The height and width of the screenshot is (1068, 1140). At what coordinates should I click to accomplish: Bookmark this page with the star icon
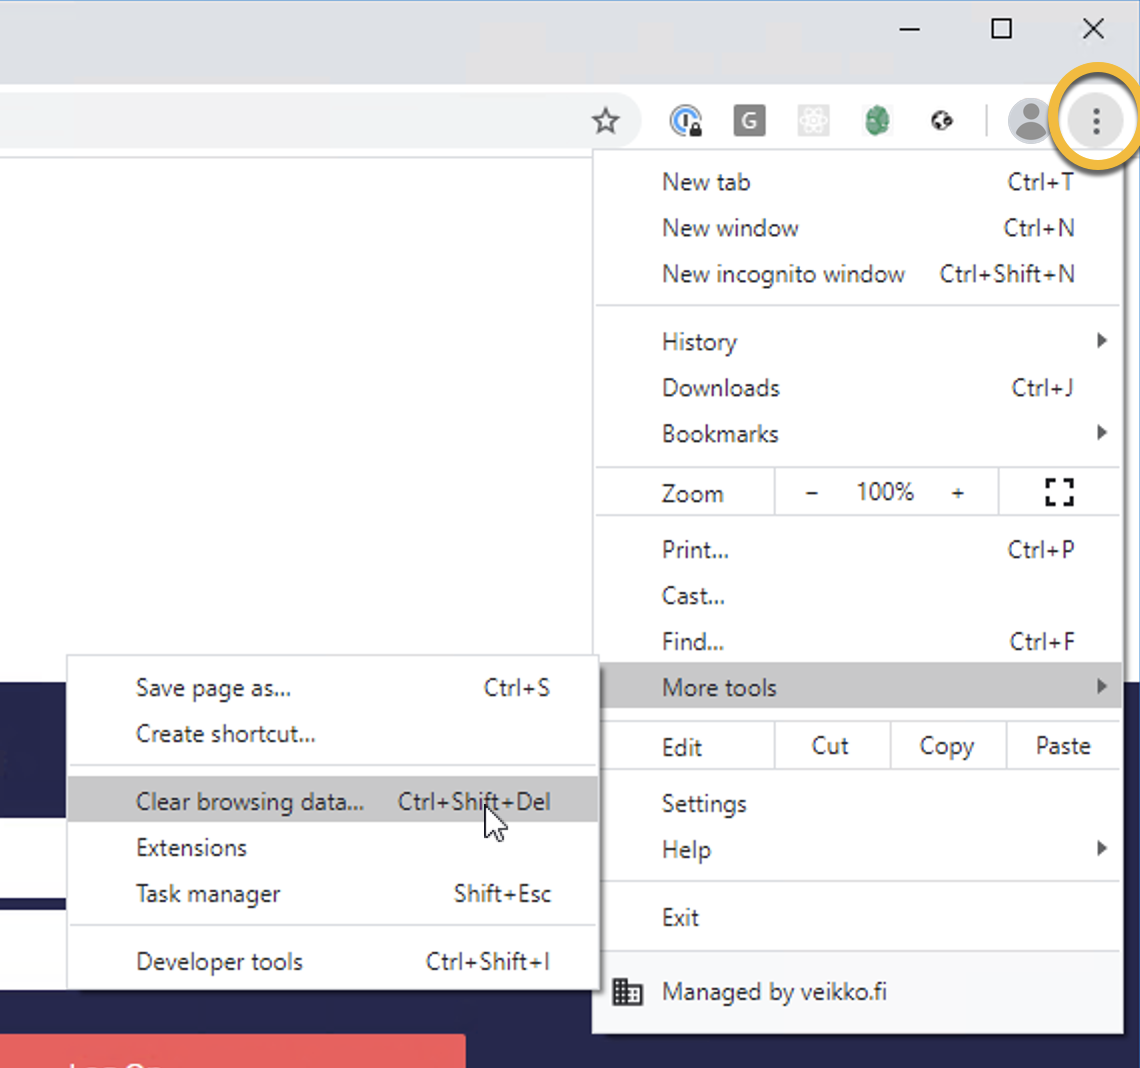605,121
